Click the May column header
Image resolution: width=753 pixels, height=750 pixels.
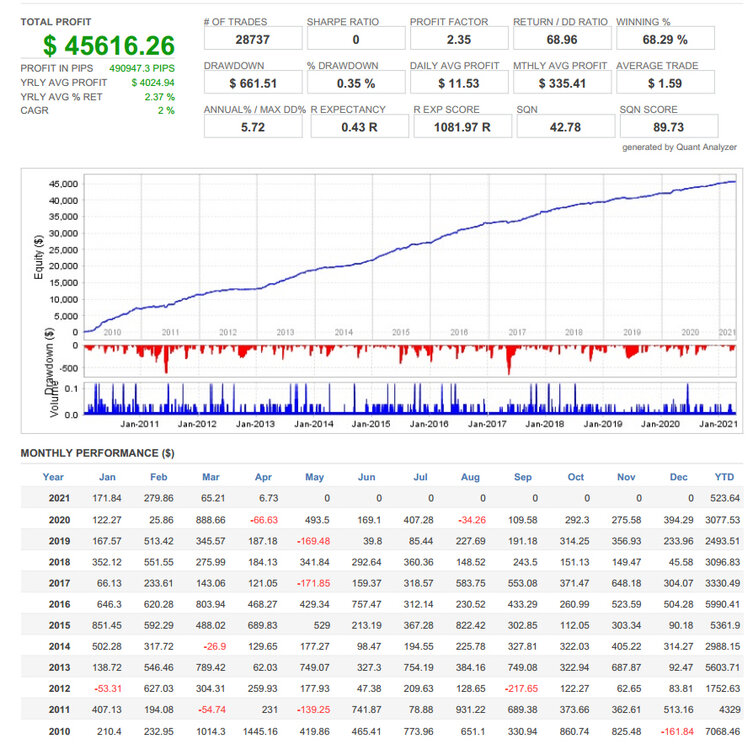pos(315,477)
